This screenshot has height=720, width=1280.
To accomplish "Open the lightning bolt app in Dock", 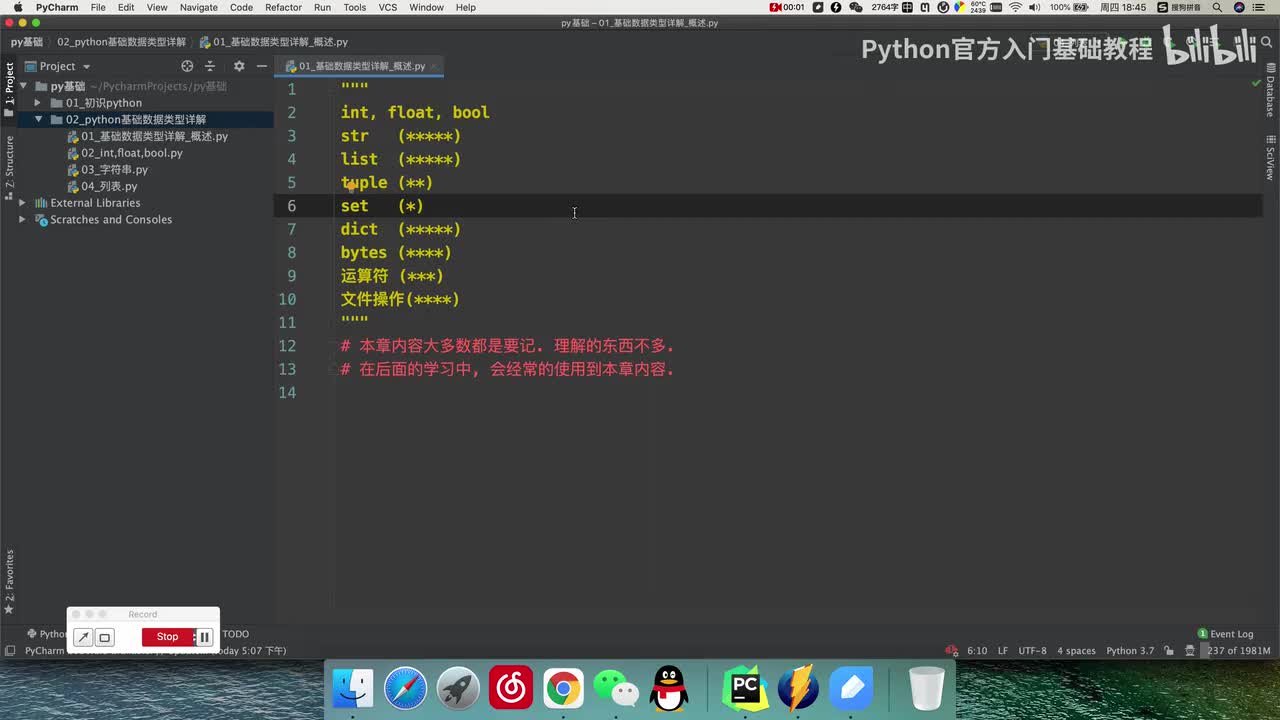I will click(x=798, y=689).
